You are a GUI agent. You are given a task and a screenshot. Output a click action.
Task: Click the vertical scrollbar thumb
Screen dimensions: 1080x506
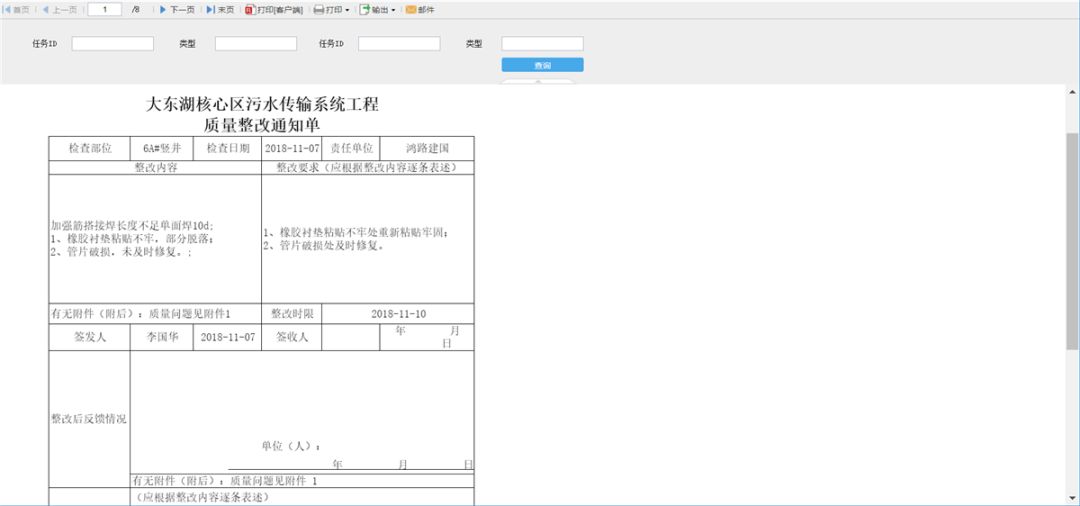click(1072, 241)
